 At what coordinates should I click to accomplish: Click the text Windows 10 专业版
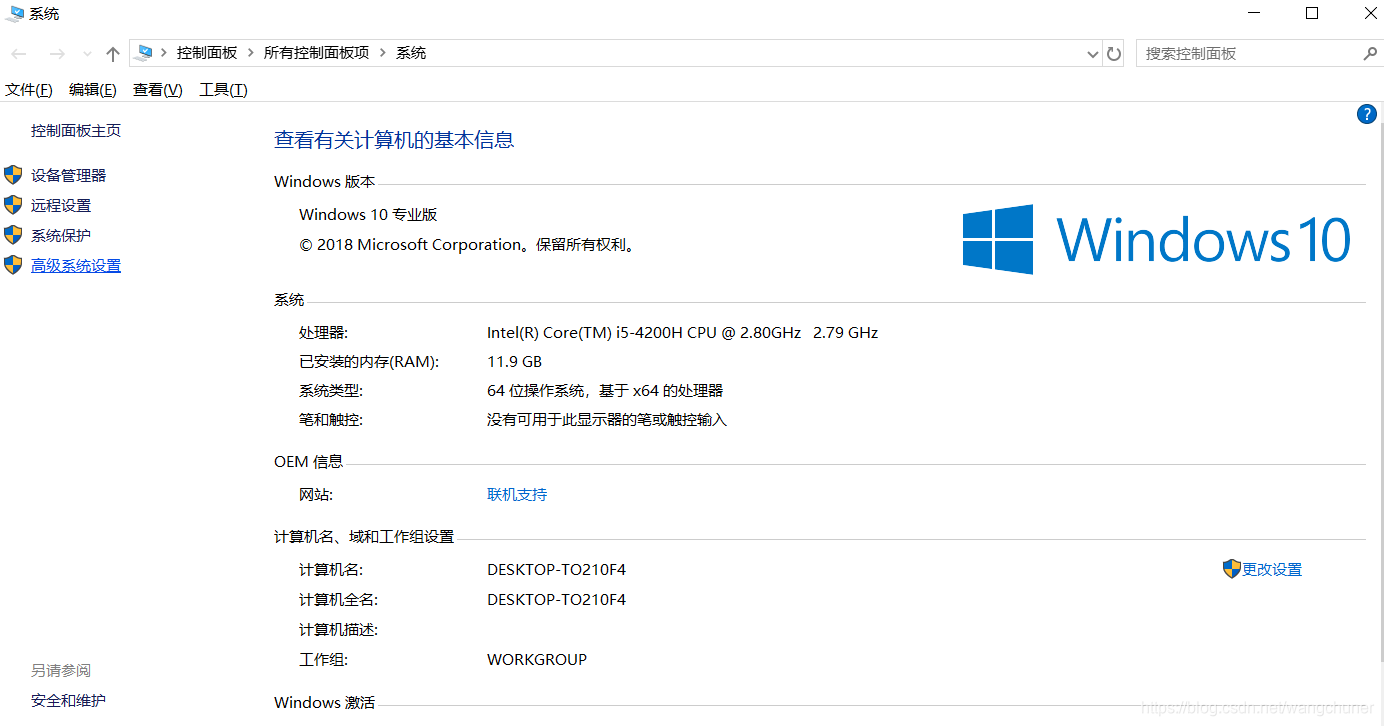click(x=368, y=215)
